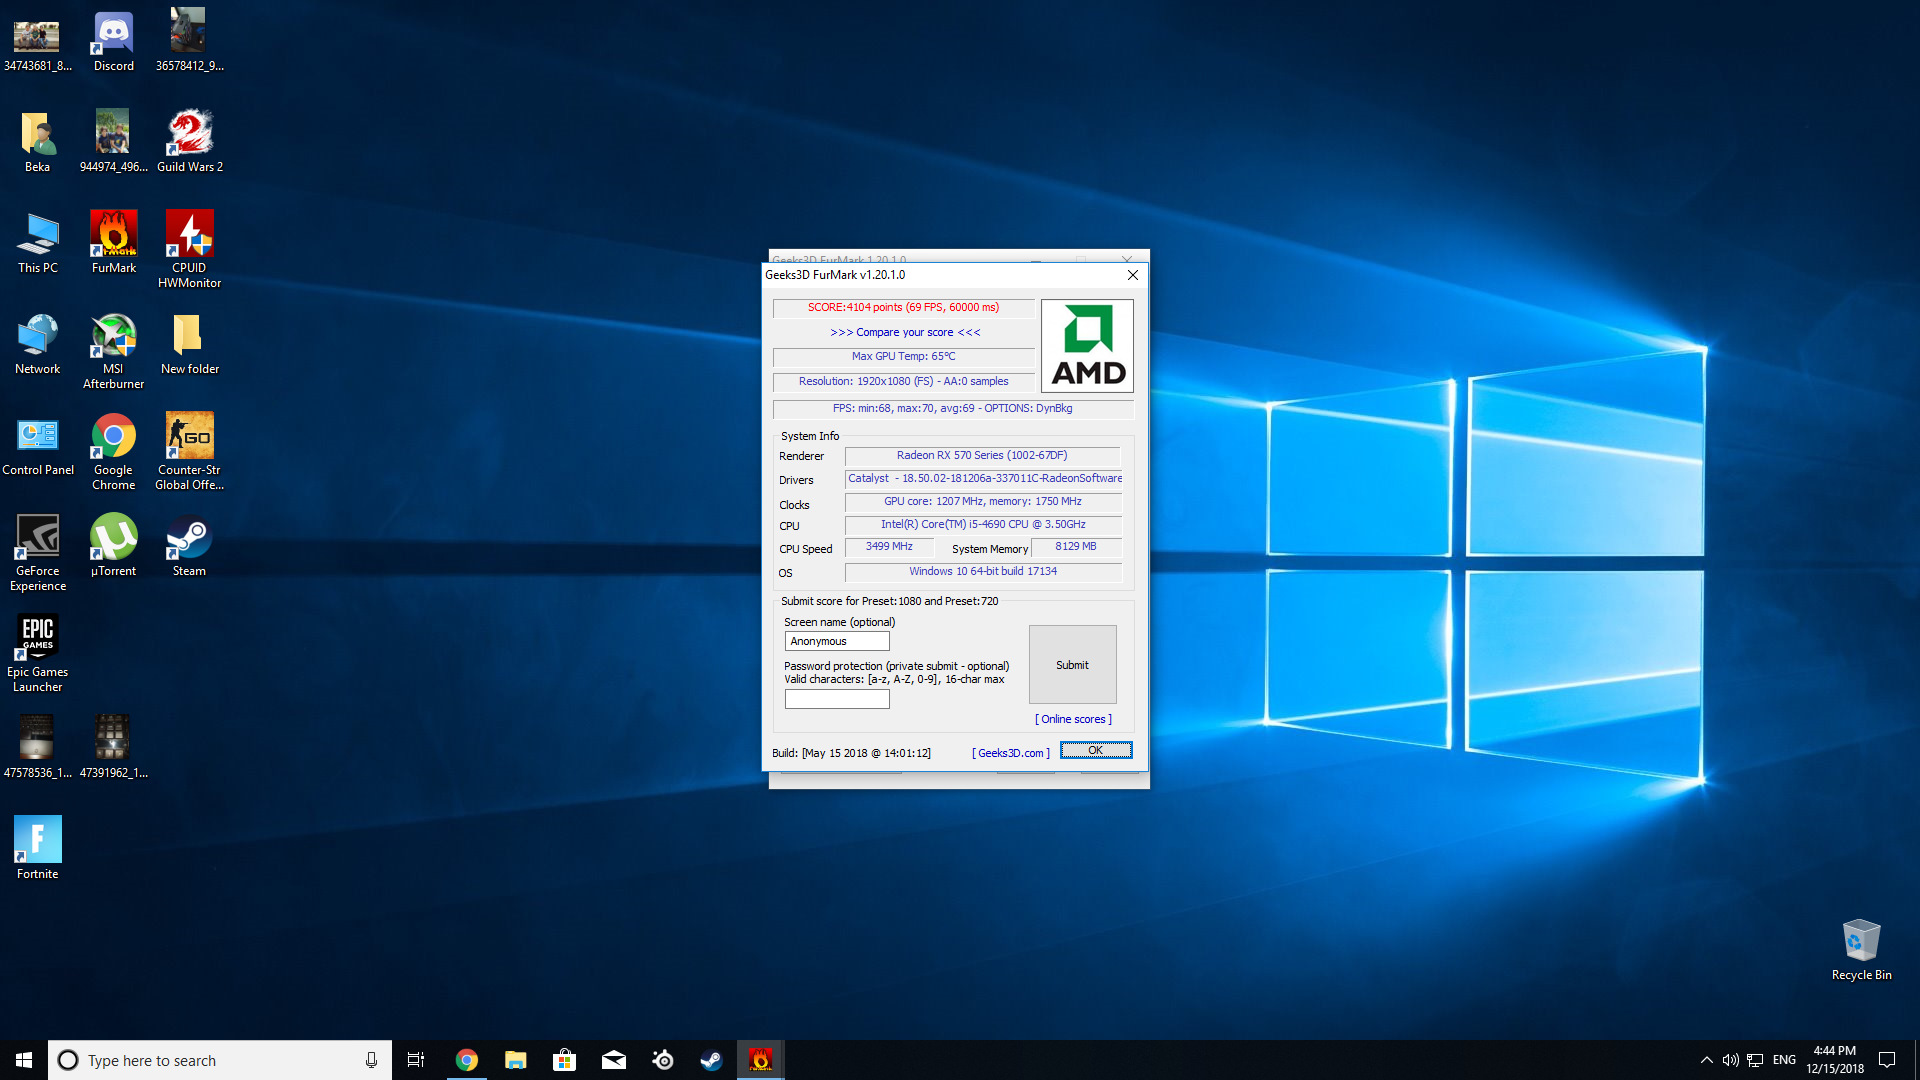Click the OK button in the FurMark dialog
The width and height of the screenshot is (1920, 1080).
(1096, 750)
